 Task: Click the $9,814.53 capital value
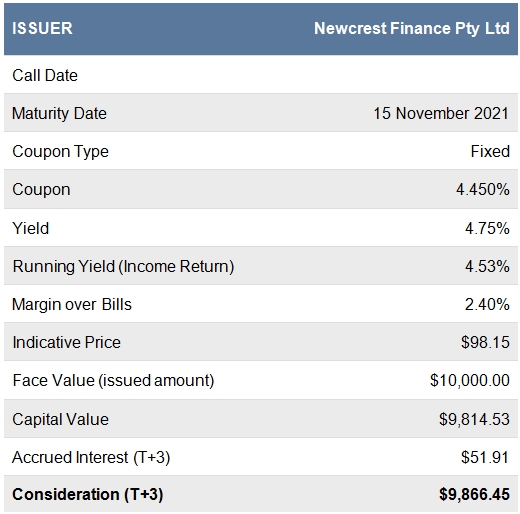coord(474,419)
